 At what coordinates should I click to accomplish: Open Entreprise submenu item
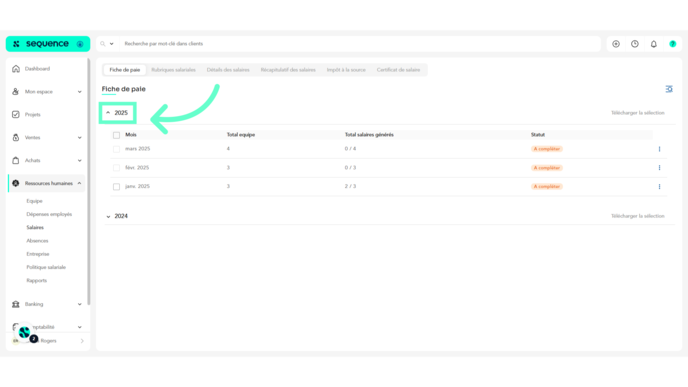38,254
